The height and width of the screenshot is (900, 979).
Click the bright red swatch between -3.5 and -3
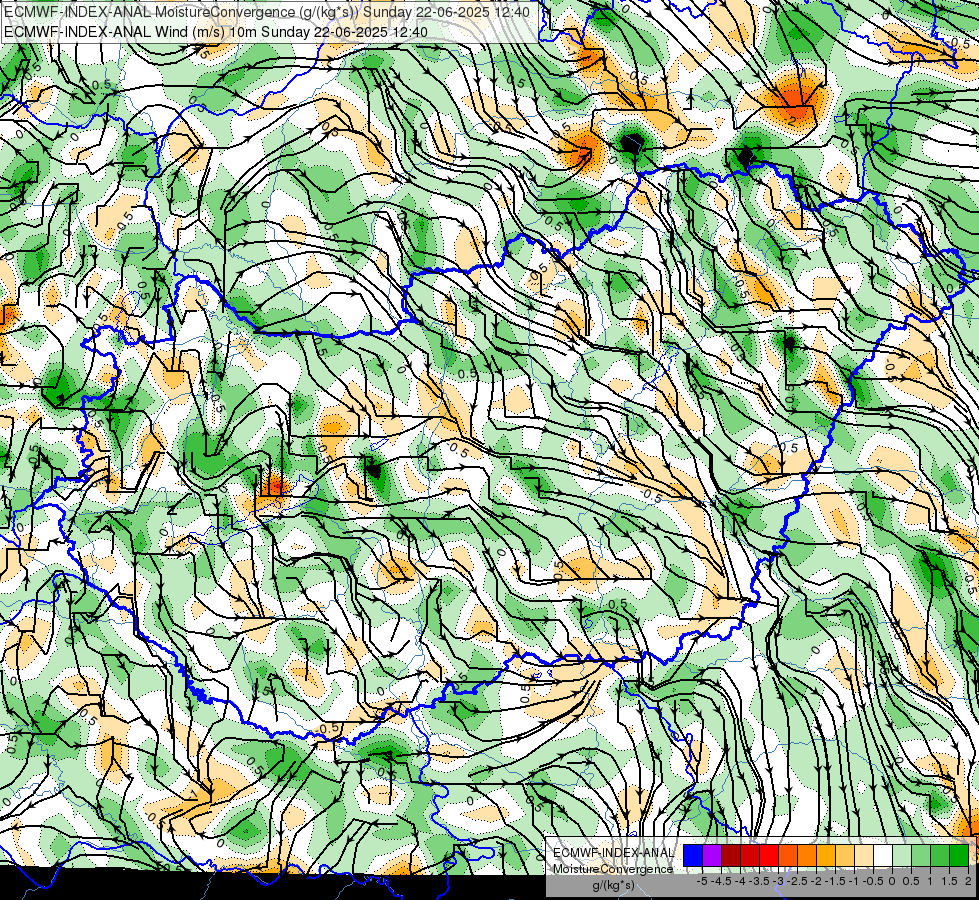[x=769, y=856]
